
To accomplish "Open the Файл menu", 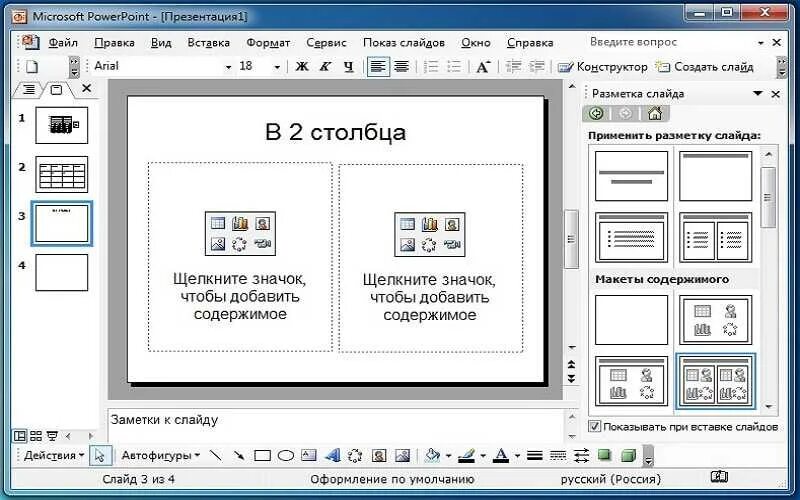I will pos(63,43).
